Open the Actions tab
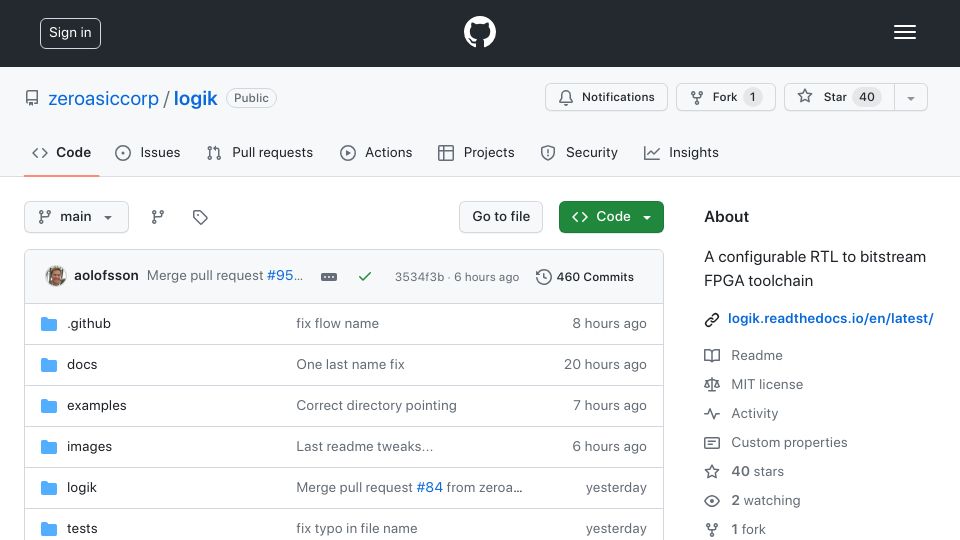This screenshot has height=540, width=960. click(376, 152)
